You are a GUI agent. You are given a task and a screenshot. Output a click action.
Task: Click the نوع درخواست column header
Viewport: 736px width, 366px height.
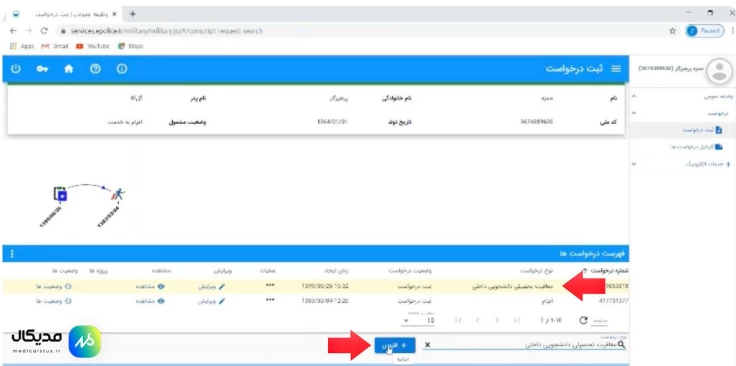pos(538,271)
